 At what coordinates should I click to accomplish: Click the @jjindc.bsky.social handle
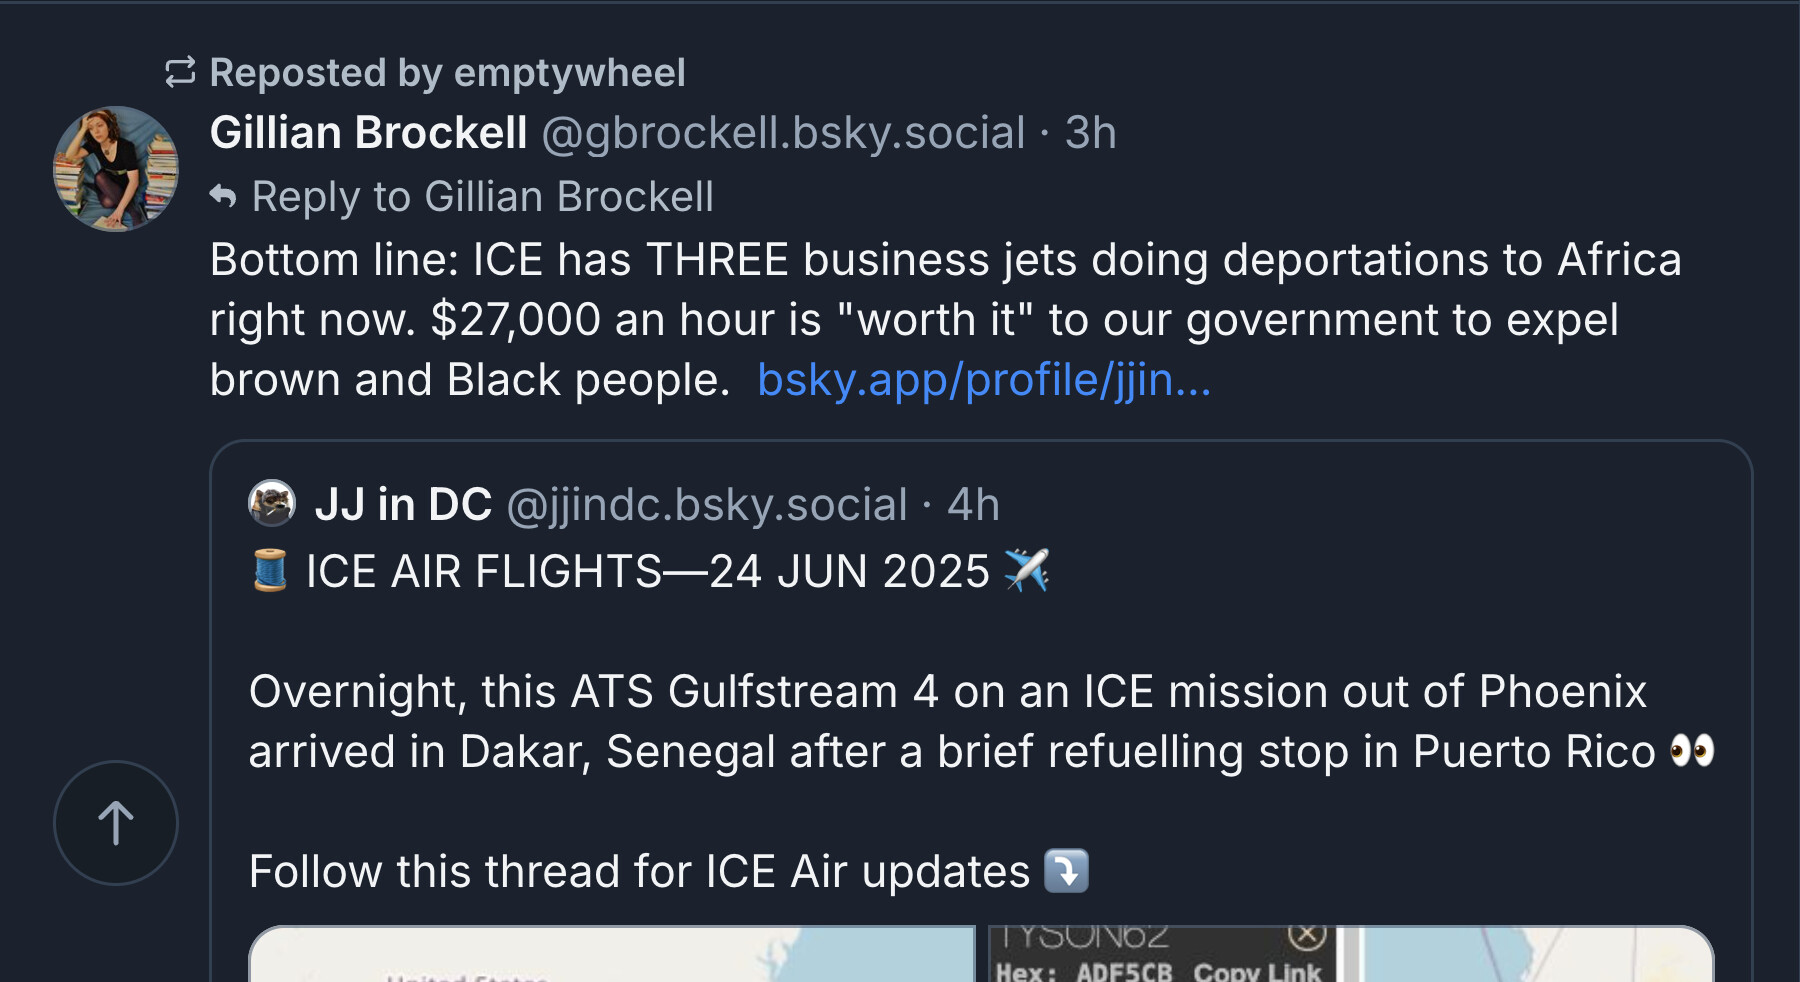click(707, 505)
